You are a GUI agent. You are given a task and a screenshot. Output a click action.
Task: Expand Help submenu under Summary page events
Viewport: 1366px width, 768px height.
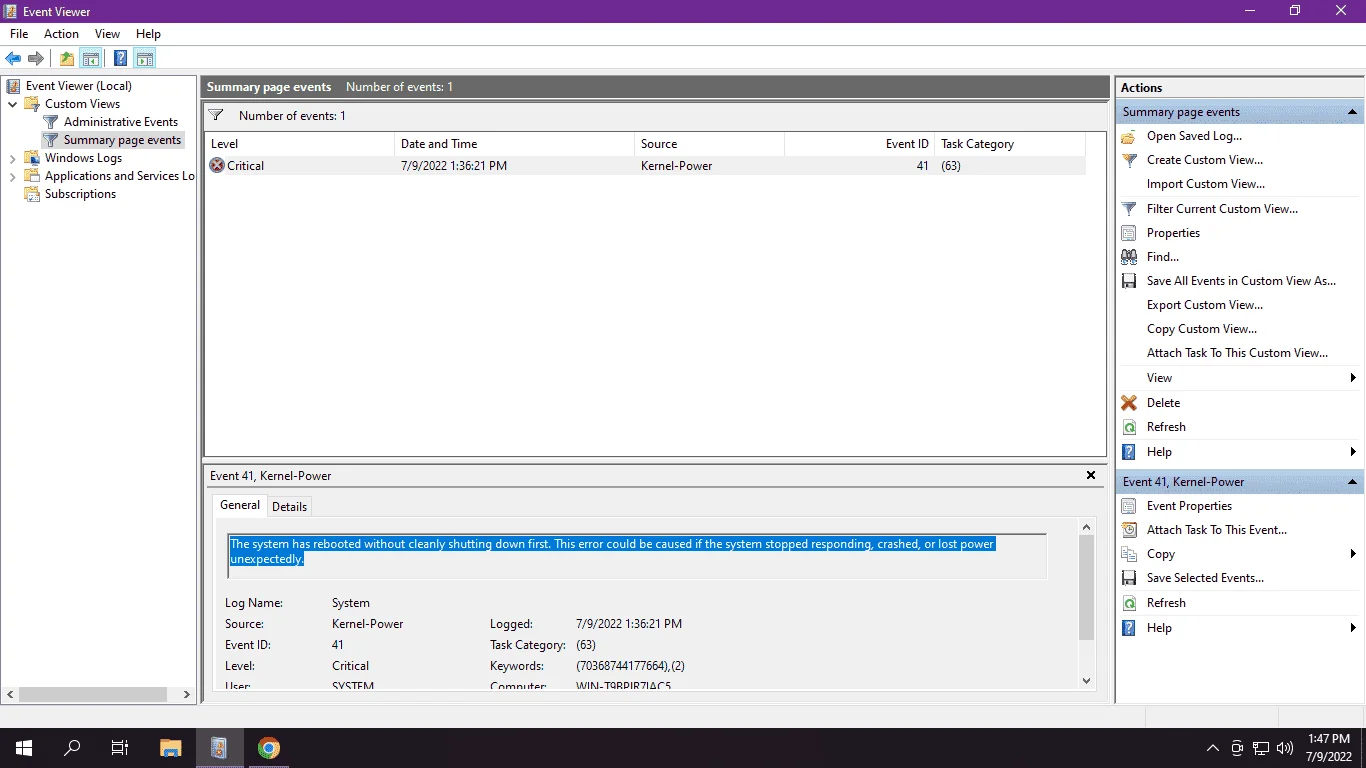[1353, 452]
